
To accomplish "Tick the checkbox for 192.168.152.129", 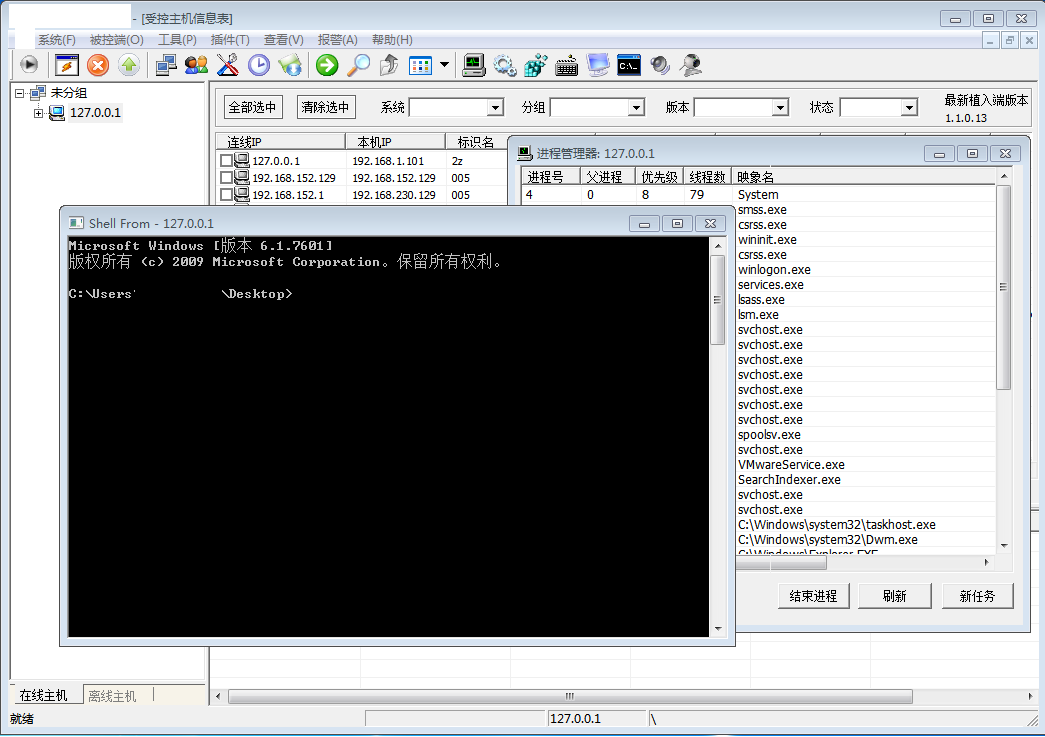I will pos(226,178).
